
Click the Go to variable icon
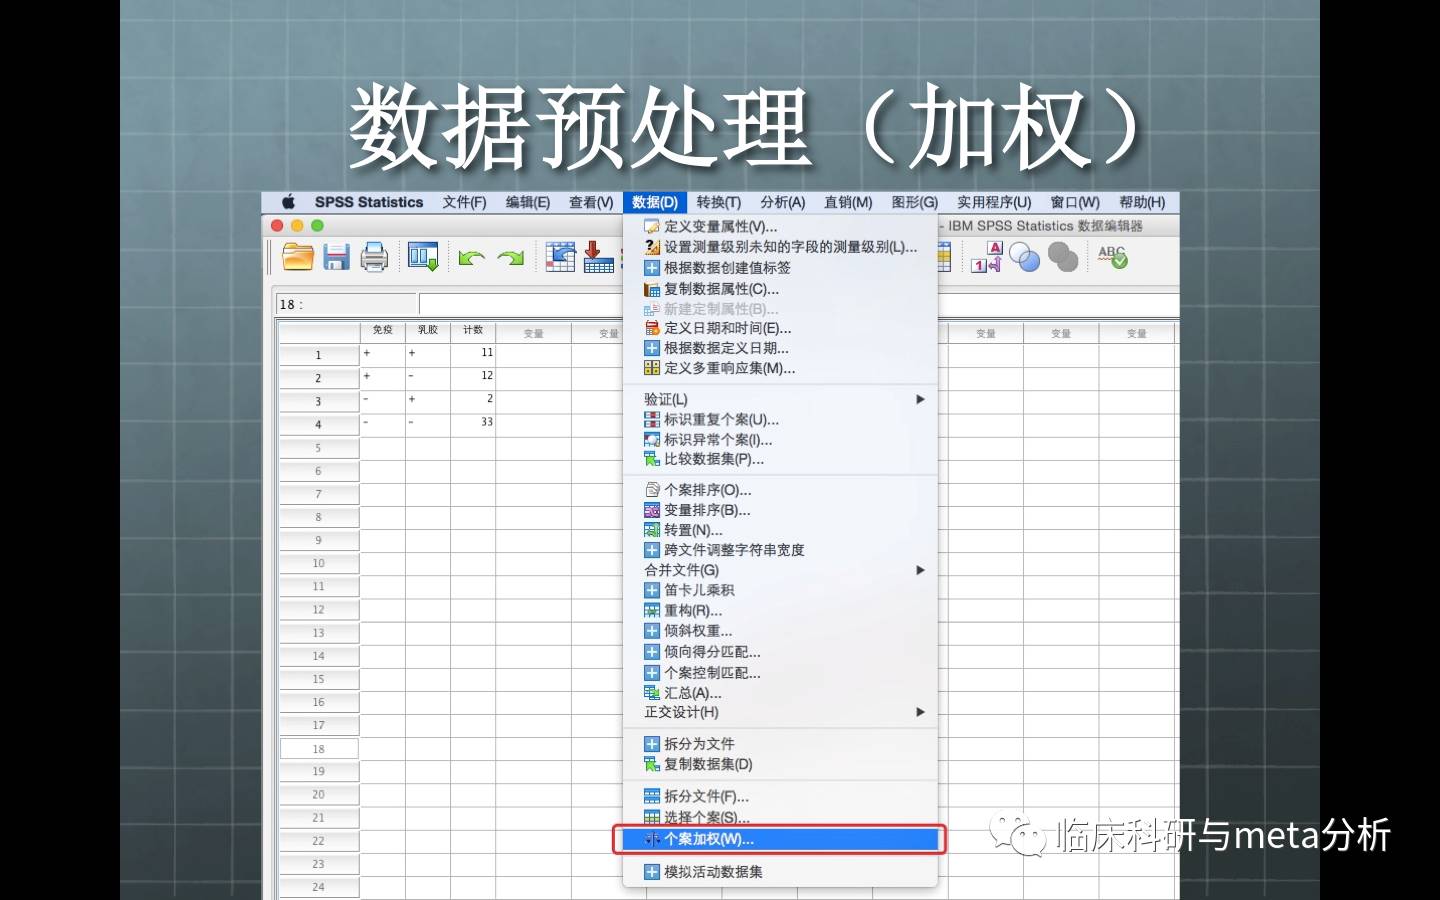pos(598,257)
